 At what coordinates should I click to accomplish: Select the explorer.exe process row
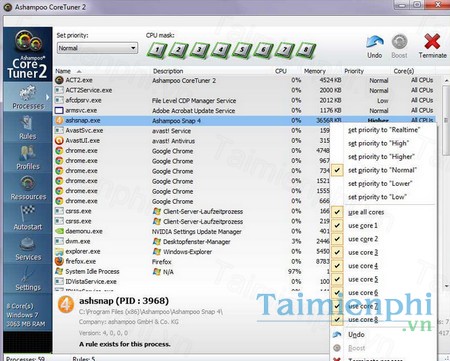[x=192, y=252]
